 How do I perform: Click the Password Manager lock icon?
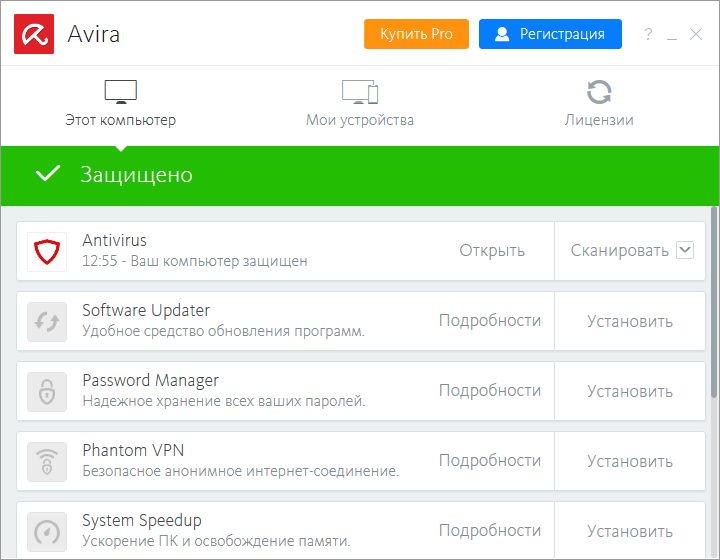(47, 392)
